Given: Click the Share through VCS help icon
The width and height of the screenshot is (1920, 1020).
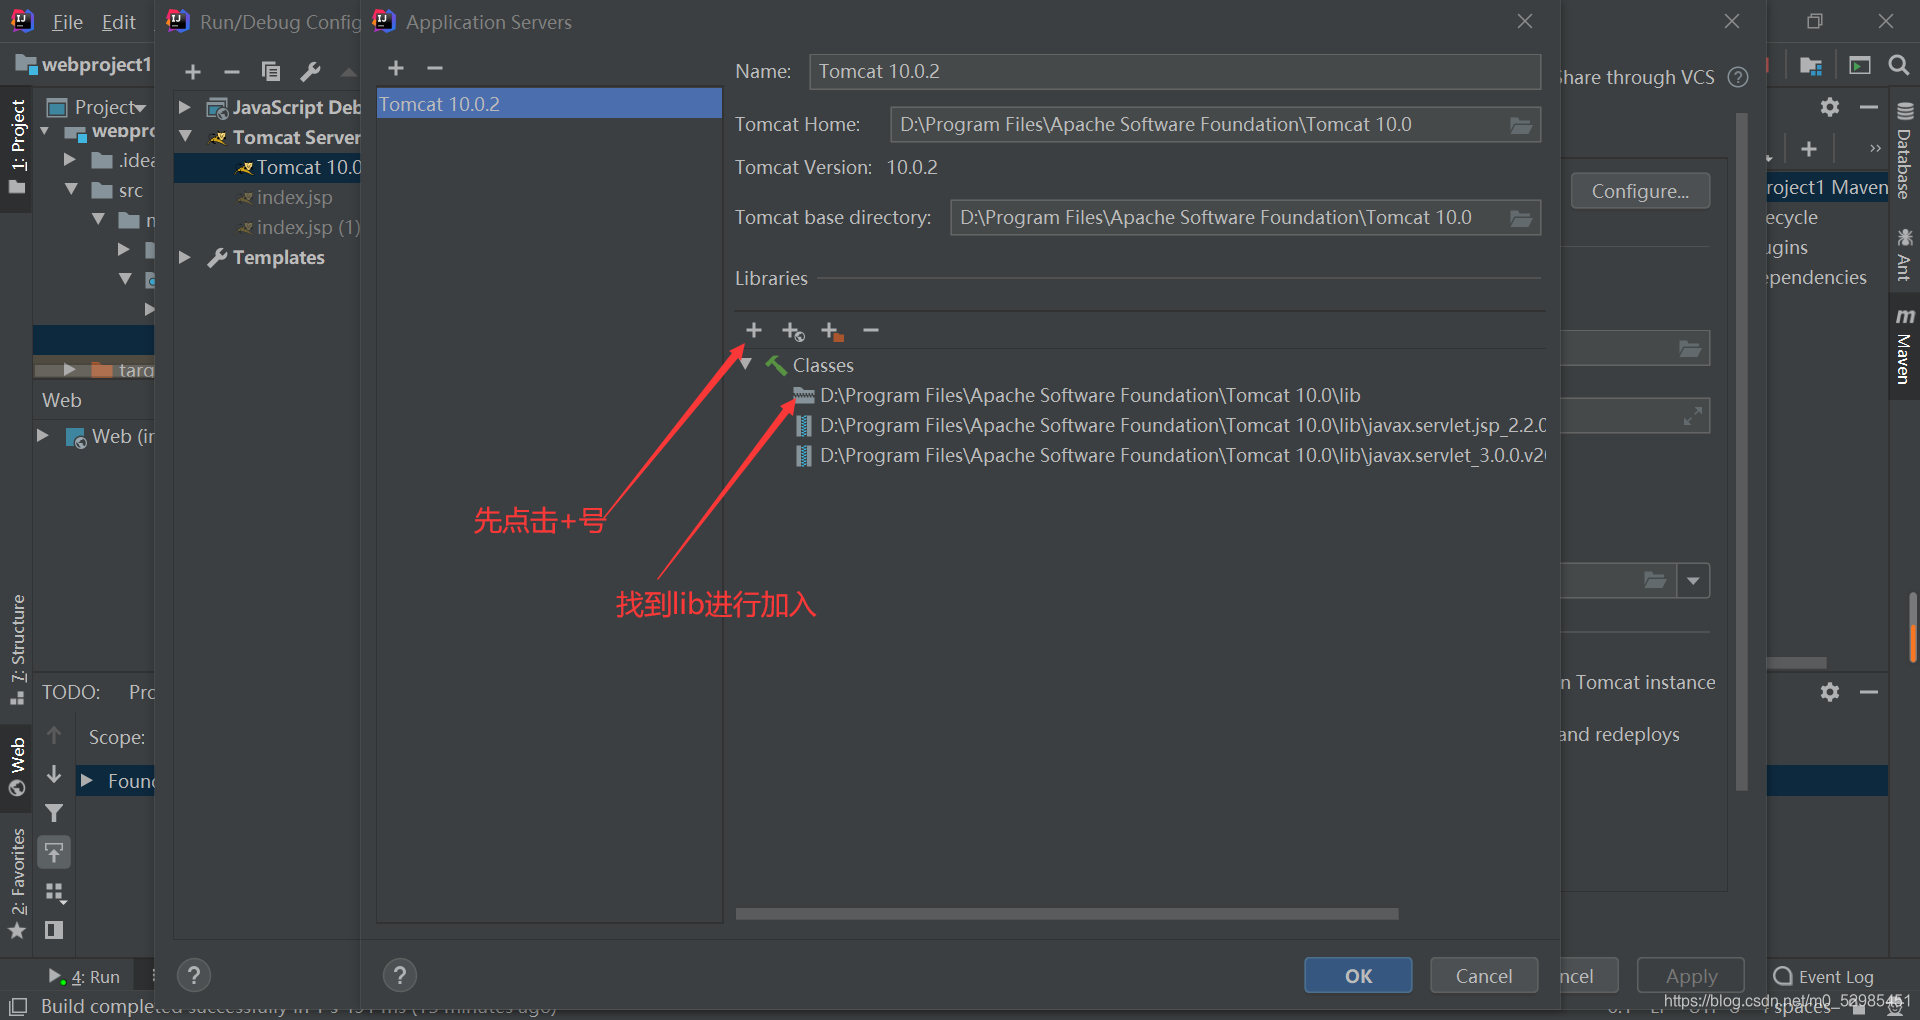Looking at the screenshot, I should pos(1739,77).
